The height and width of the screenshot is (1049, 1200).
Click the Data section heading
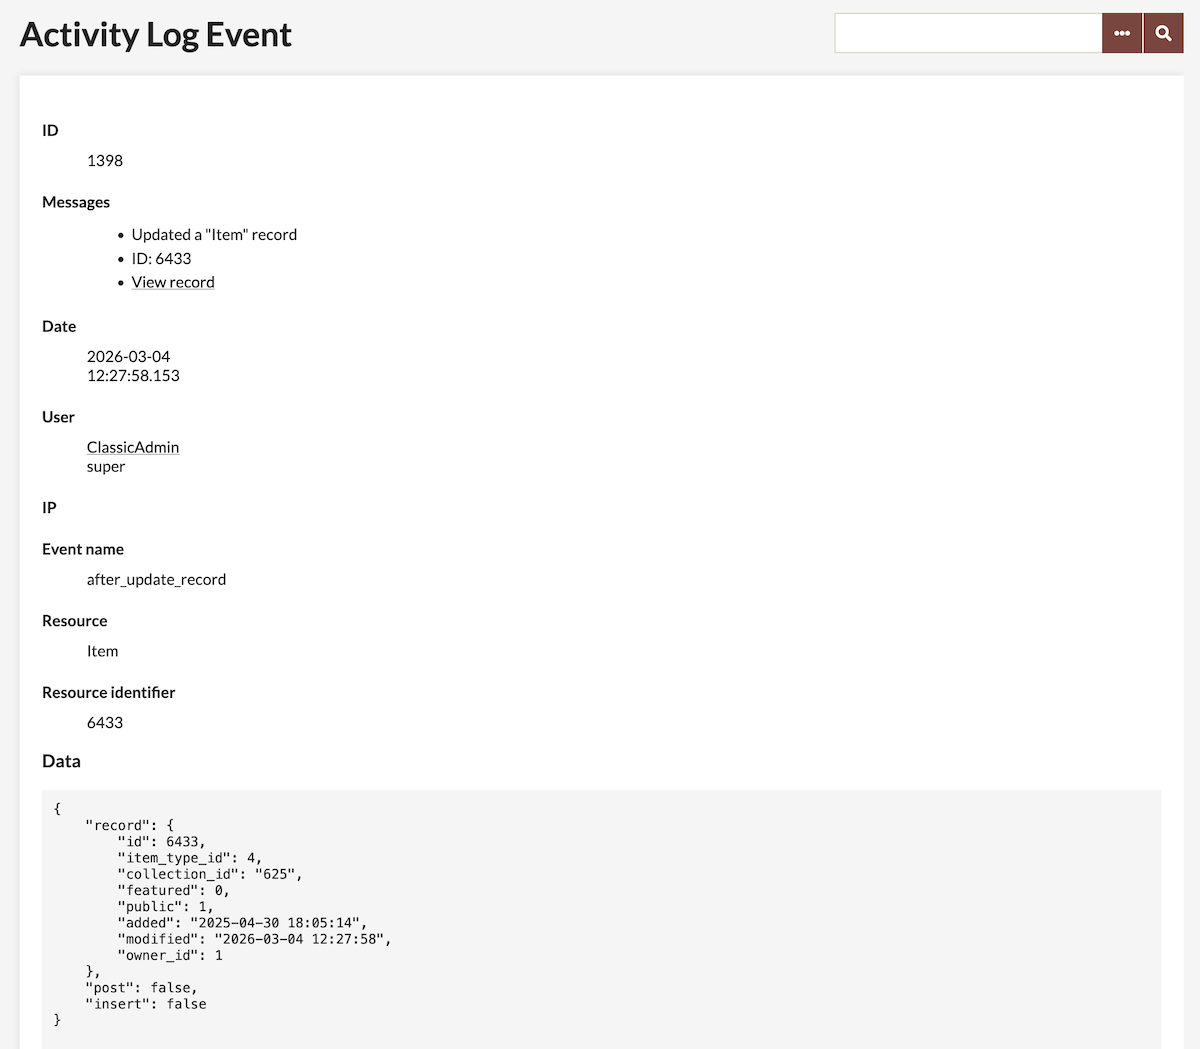(61, 761)
